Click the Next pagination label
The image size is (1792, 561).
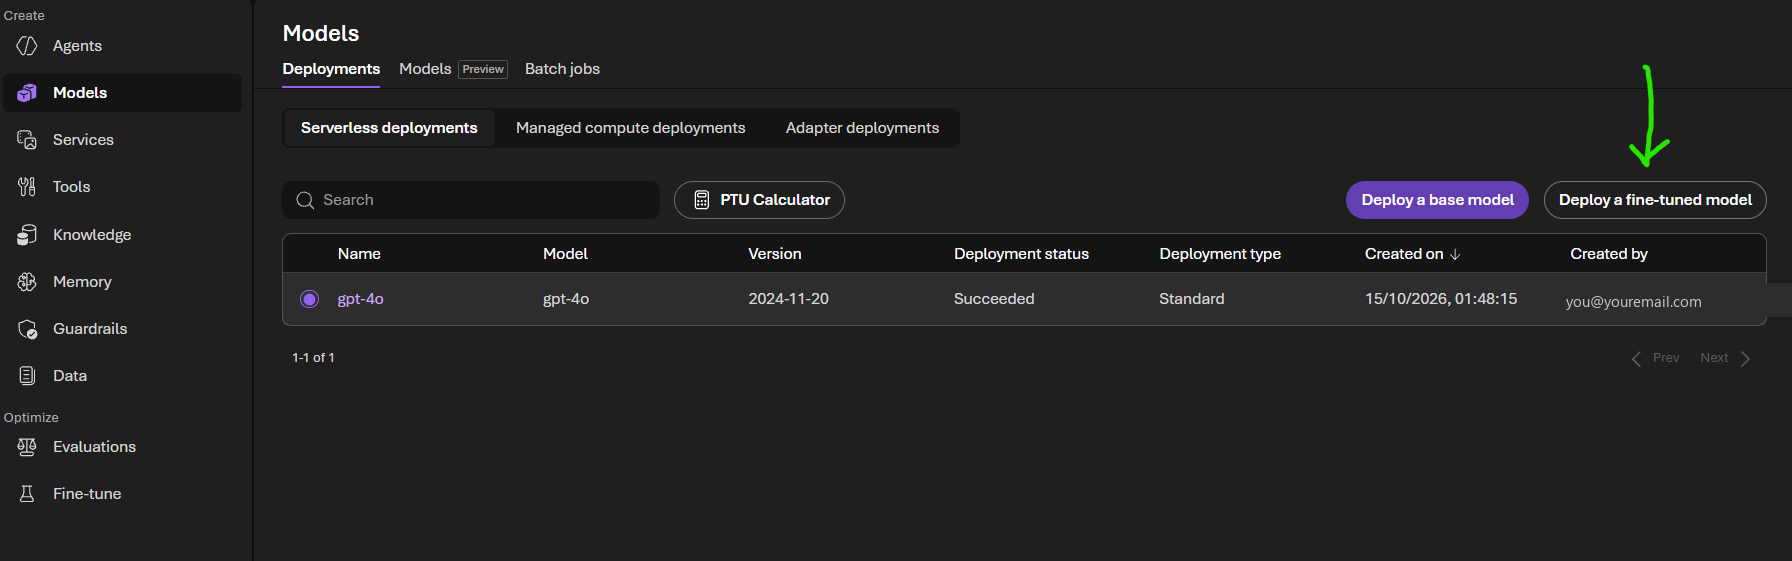click(1714, 358)
